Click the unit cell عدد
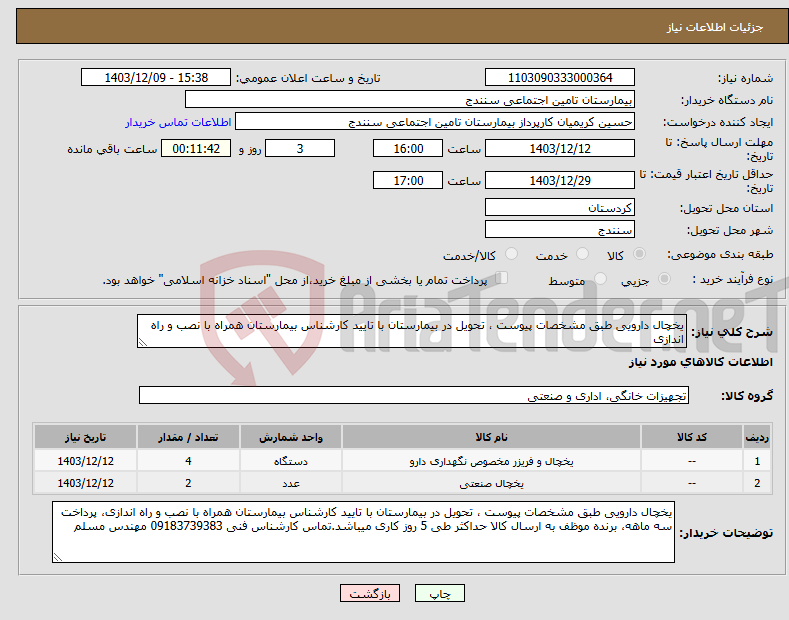 291,483
